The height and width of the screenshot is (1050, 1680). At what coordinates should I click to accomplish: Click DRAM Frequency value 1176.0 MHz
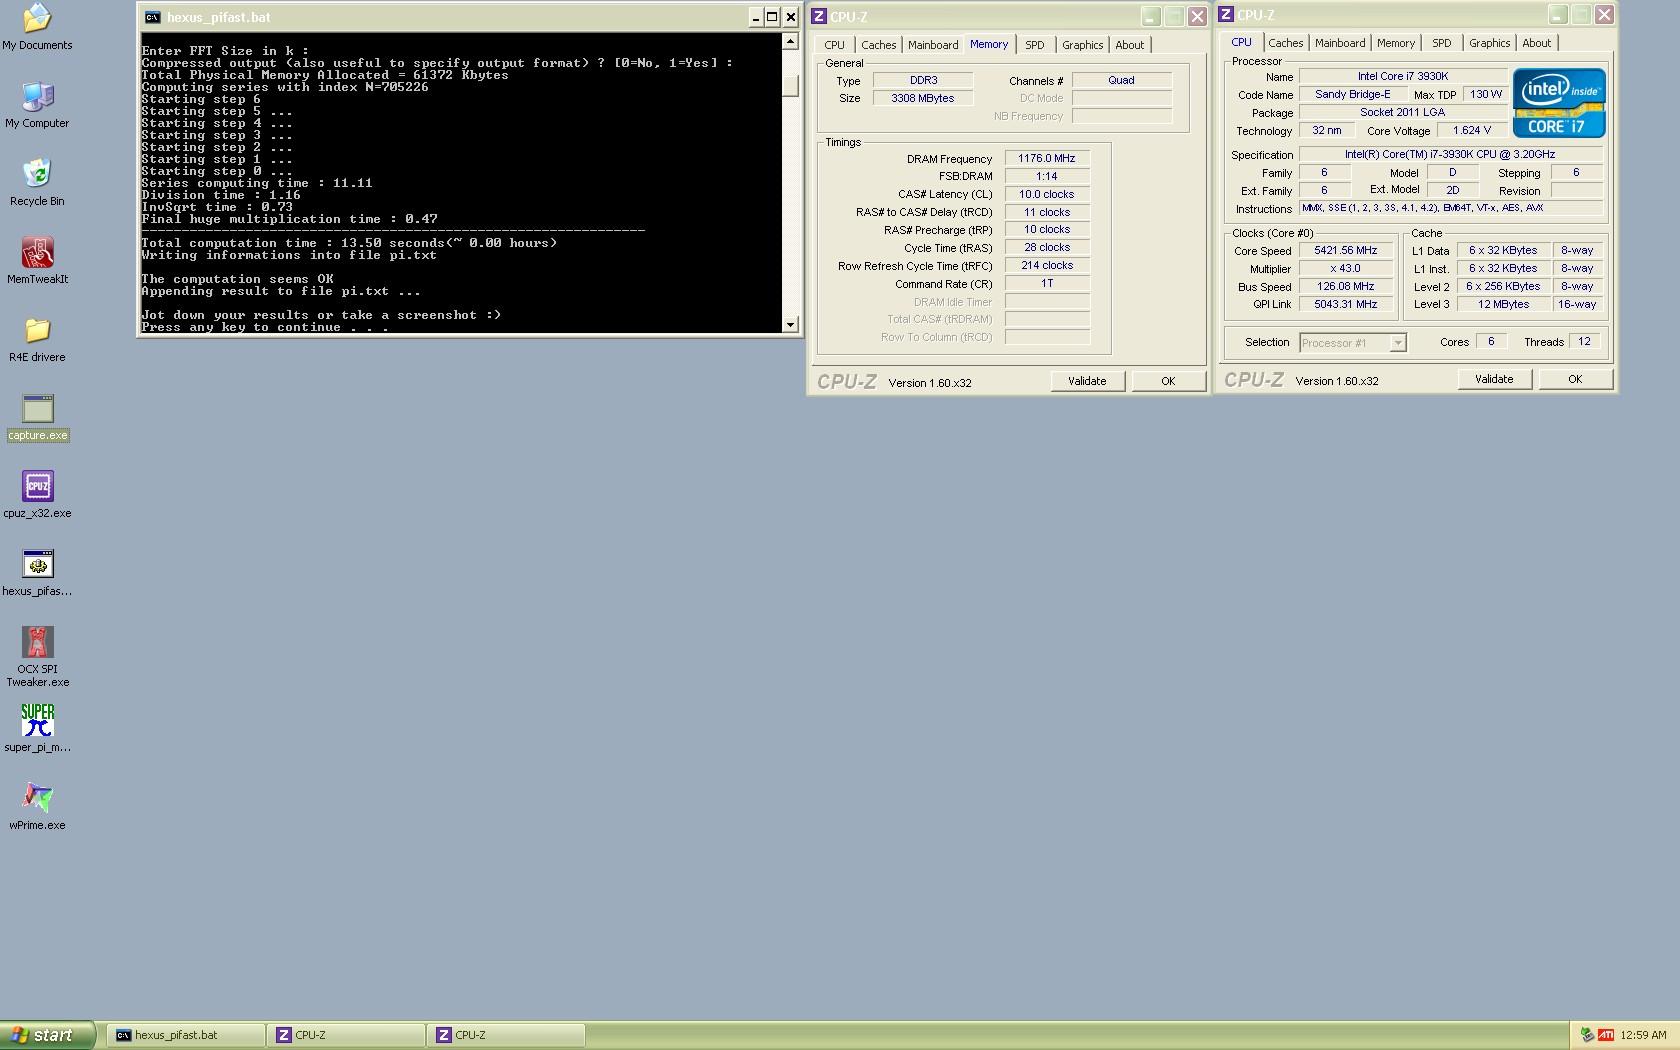point(1047,158)
